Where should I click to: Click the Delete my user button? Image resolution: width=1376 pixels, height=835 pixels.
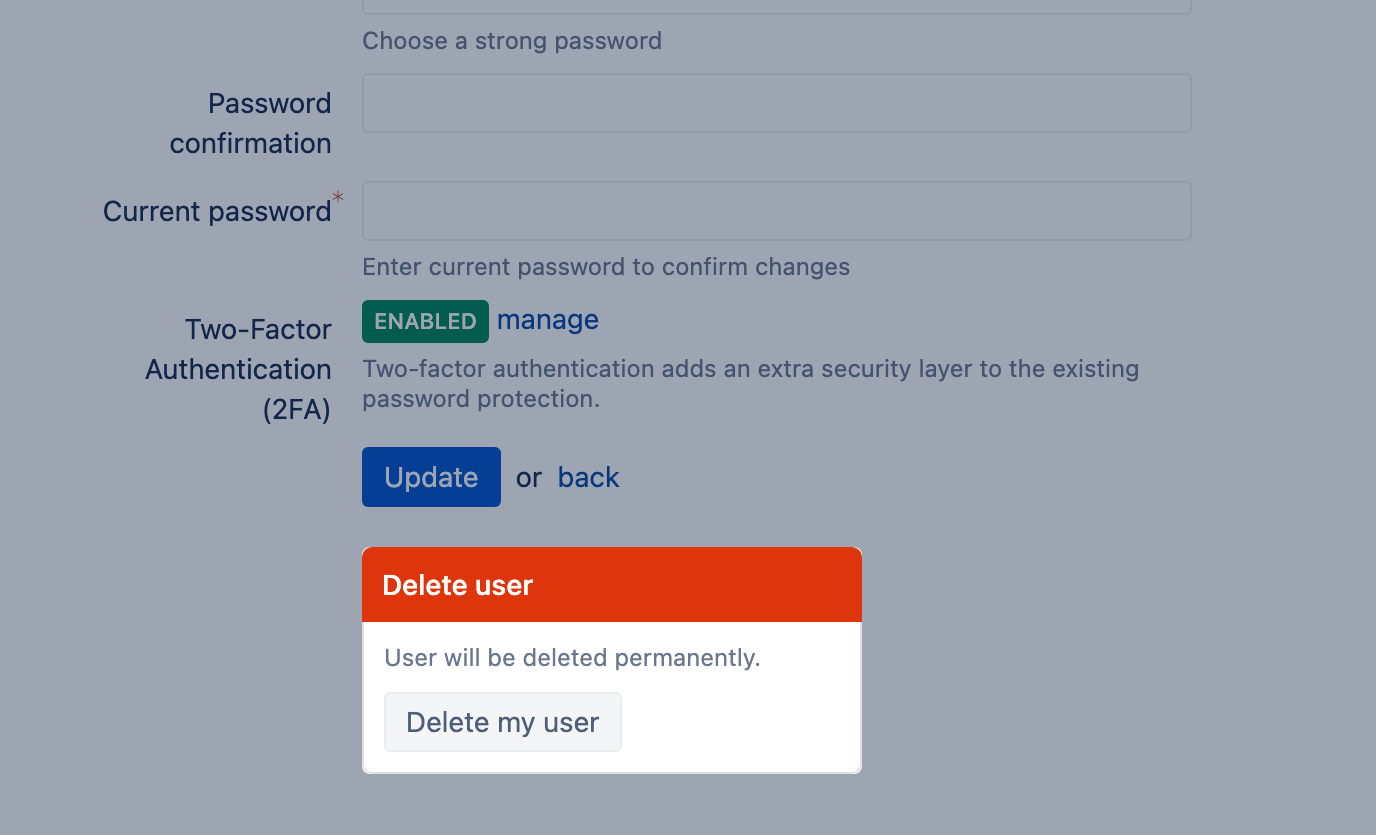(503, 722)
